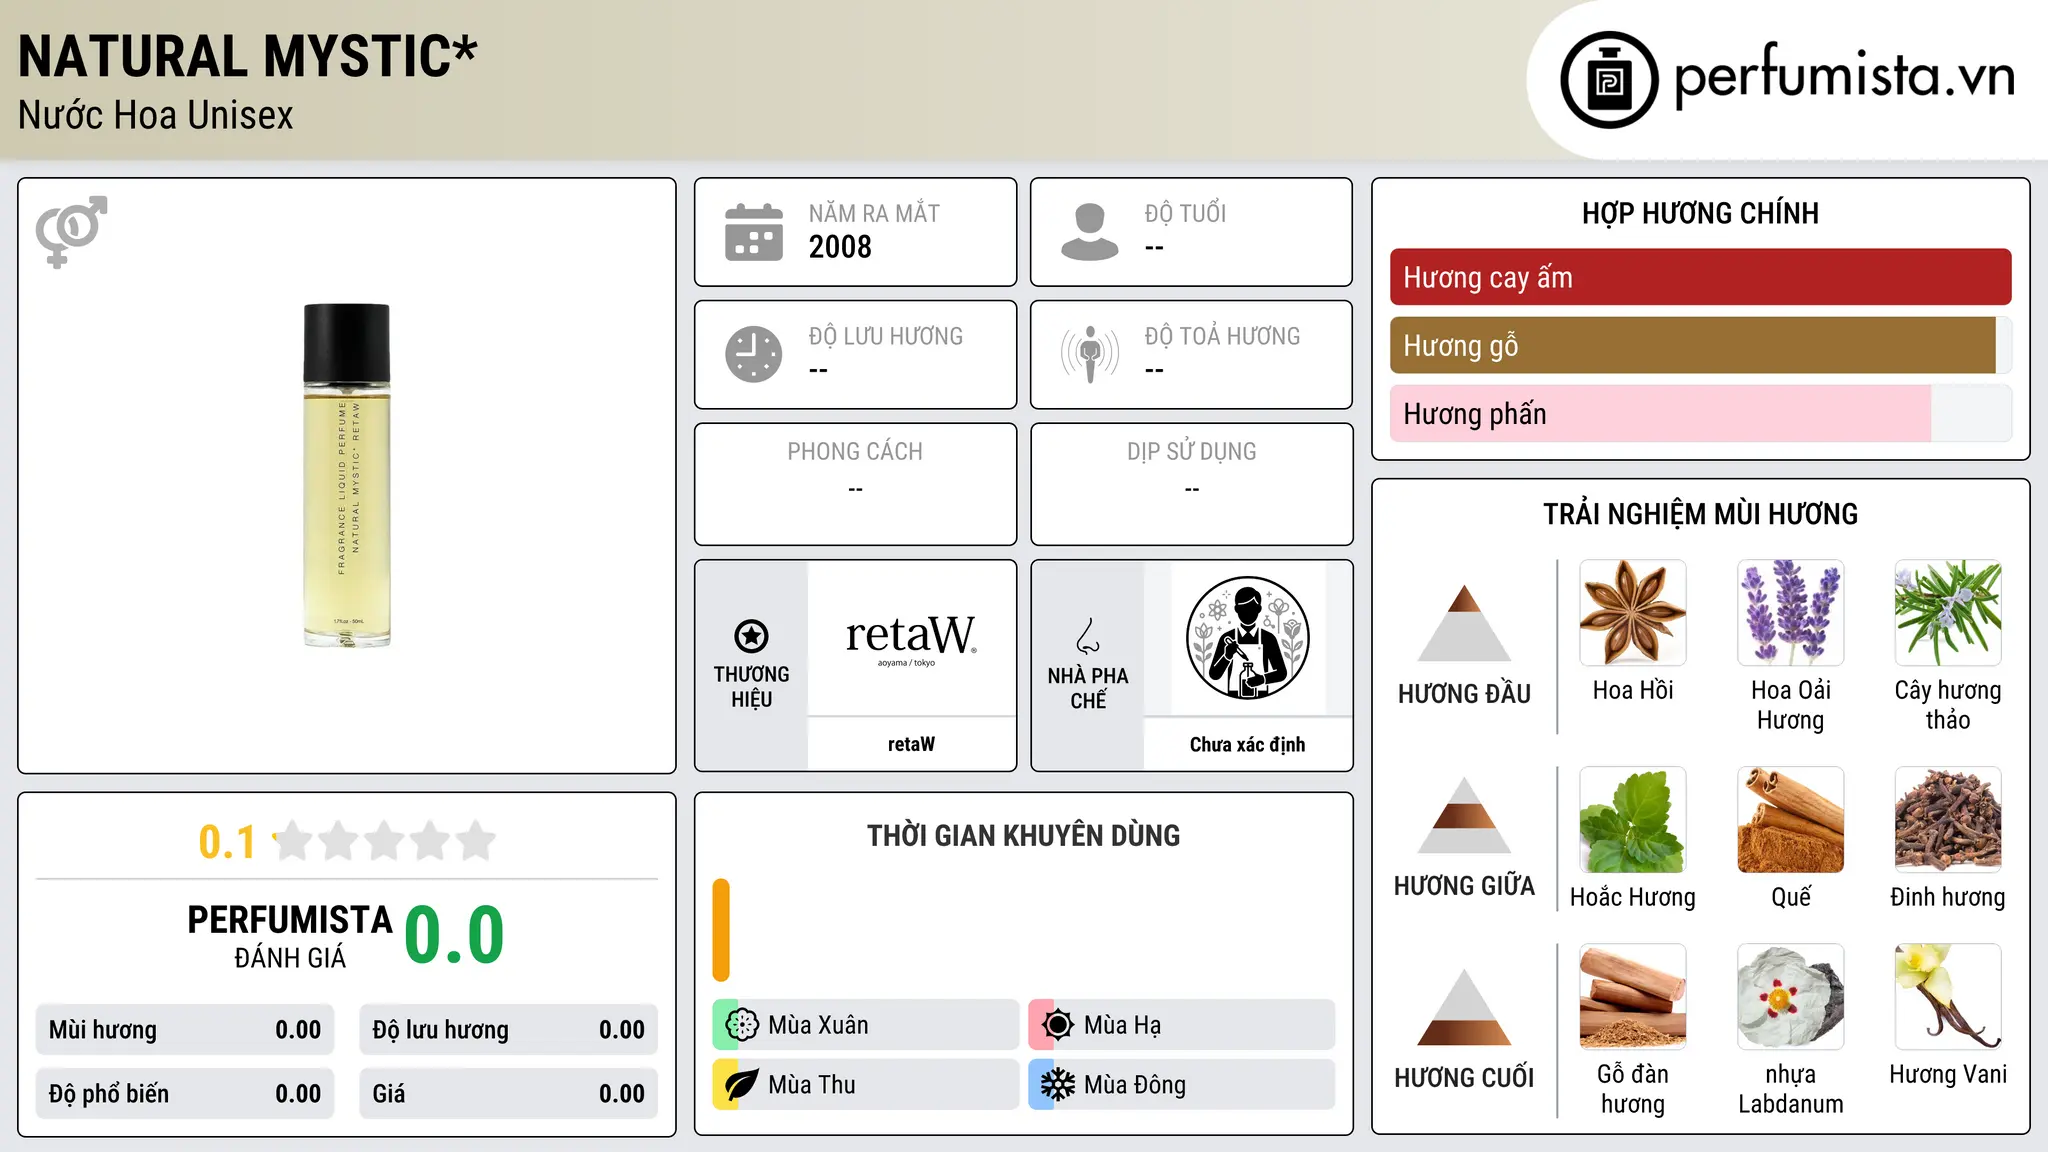Click the calendar icon beside Năm ra mắt
Image resolution: width=2048 pixels, height=1152 pixels.
[754, 232]
